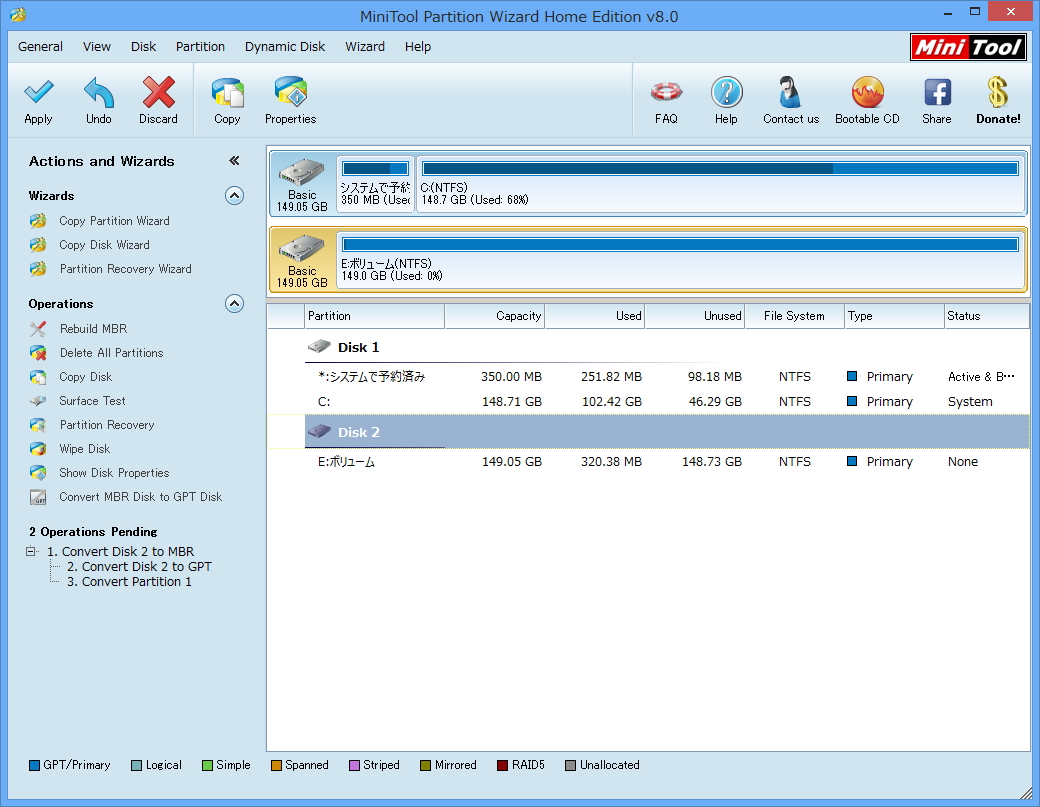
Task: Open the Disk menu
Action: [143, 46]
